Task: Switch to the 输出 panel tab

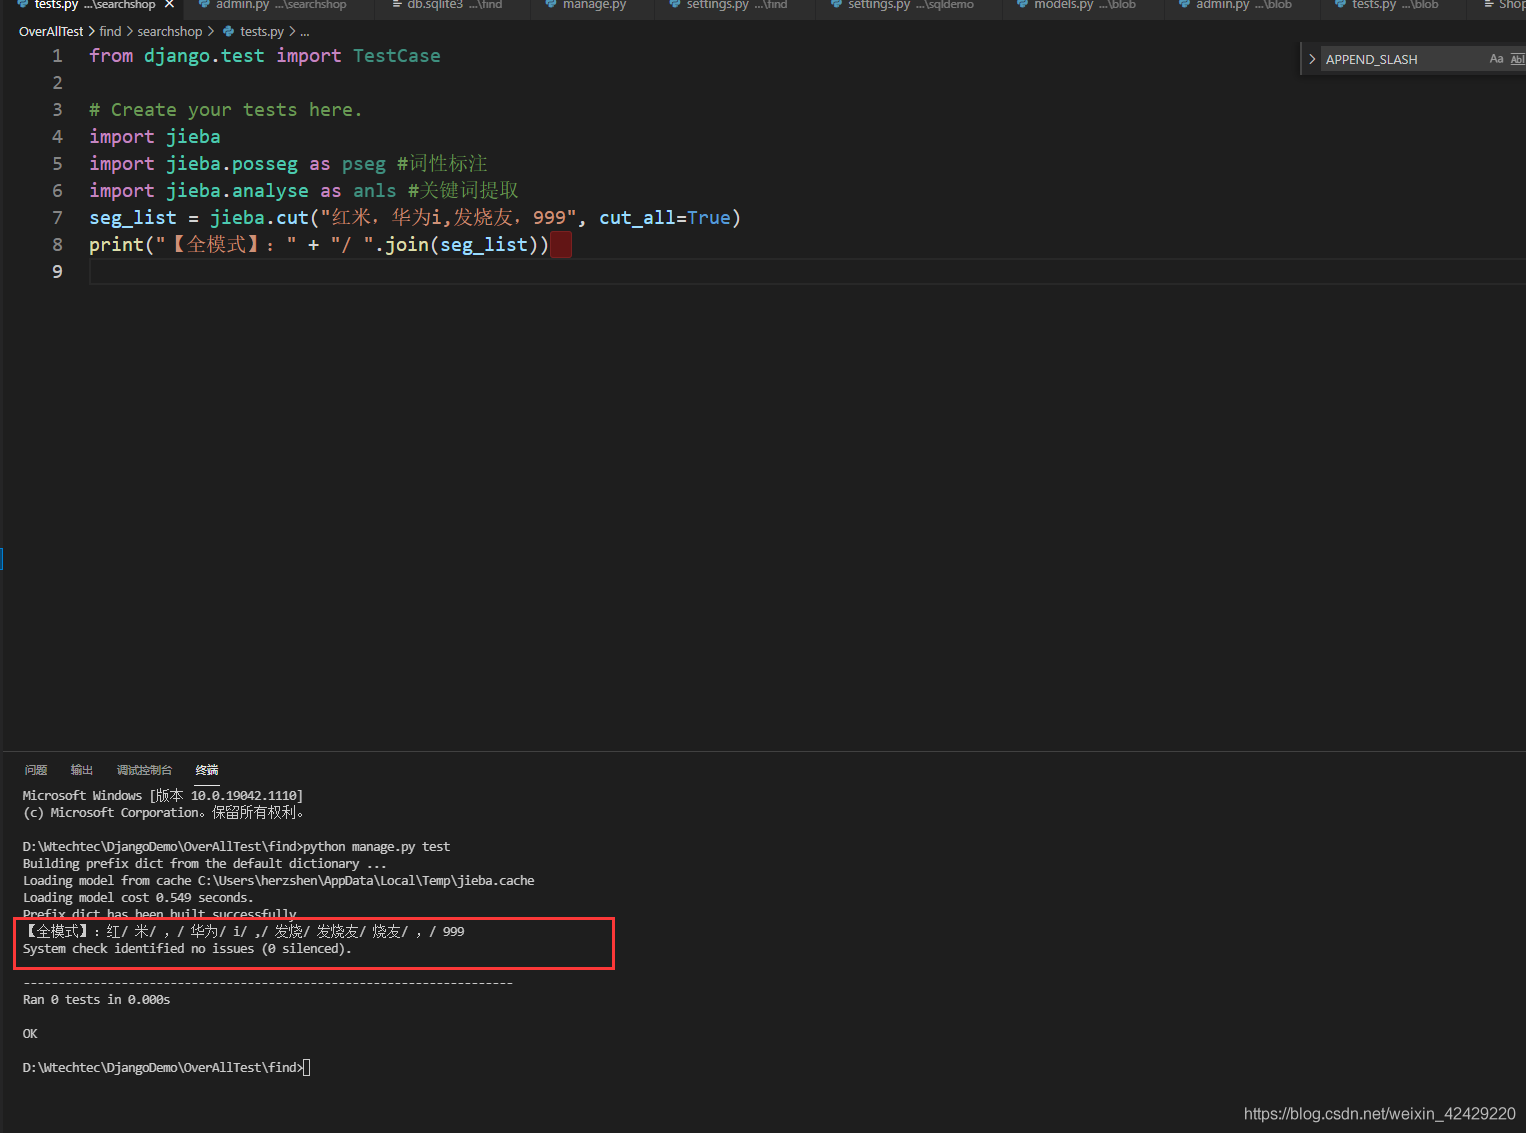Action: pos(81,770)
